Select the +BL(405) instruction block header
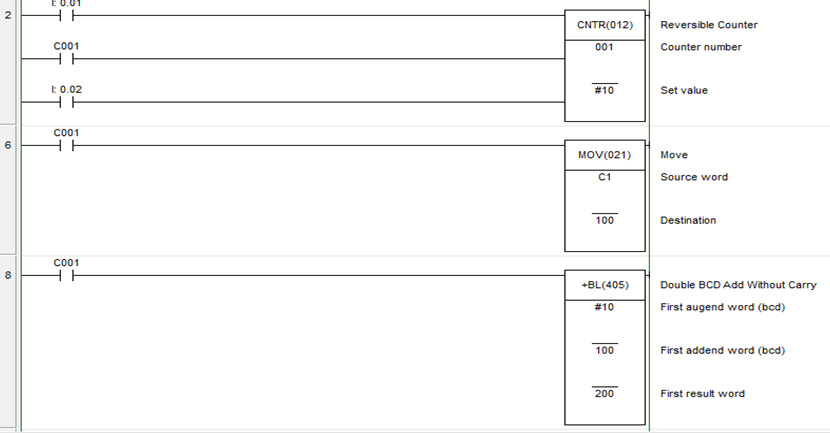This screenshot has width=830, height=433. [606, 285]
